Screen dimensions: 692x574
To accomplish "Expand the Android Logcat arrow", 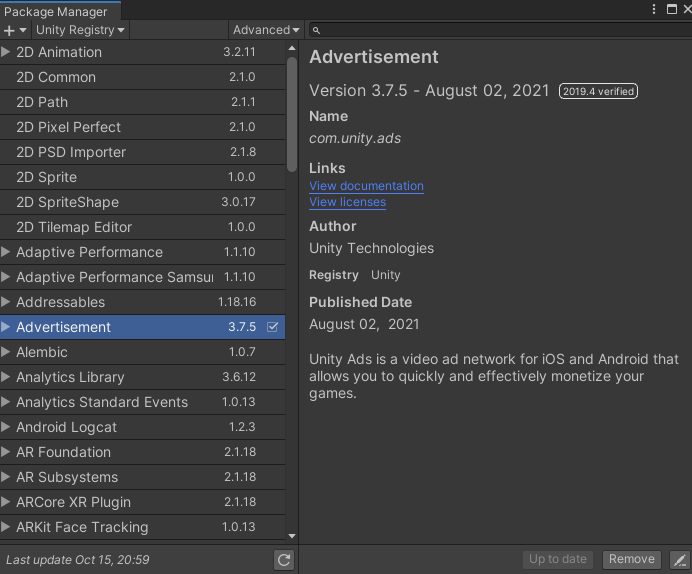I will pyautogui.click(x=5, y=427).
